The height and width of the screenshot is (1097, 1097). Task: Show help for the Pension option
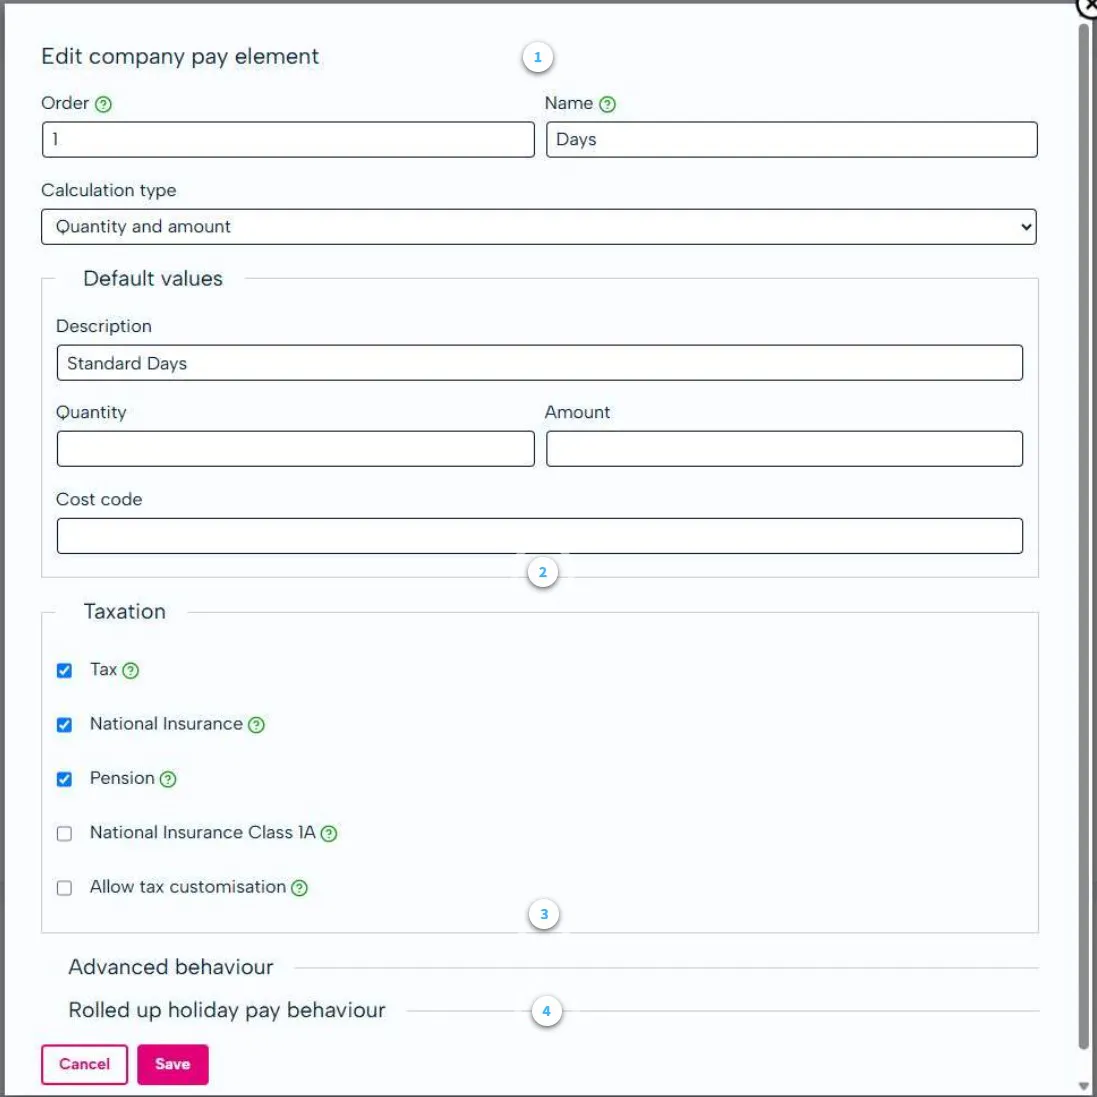[x=168, y=779]
